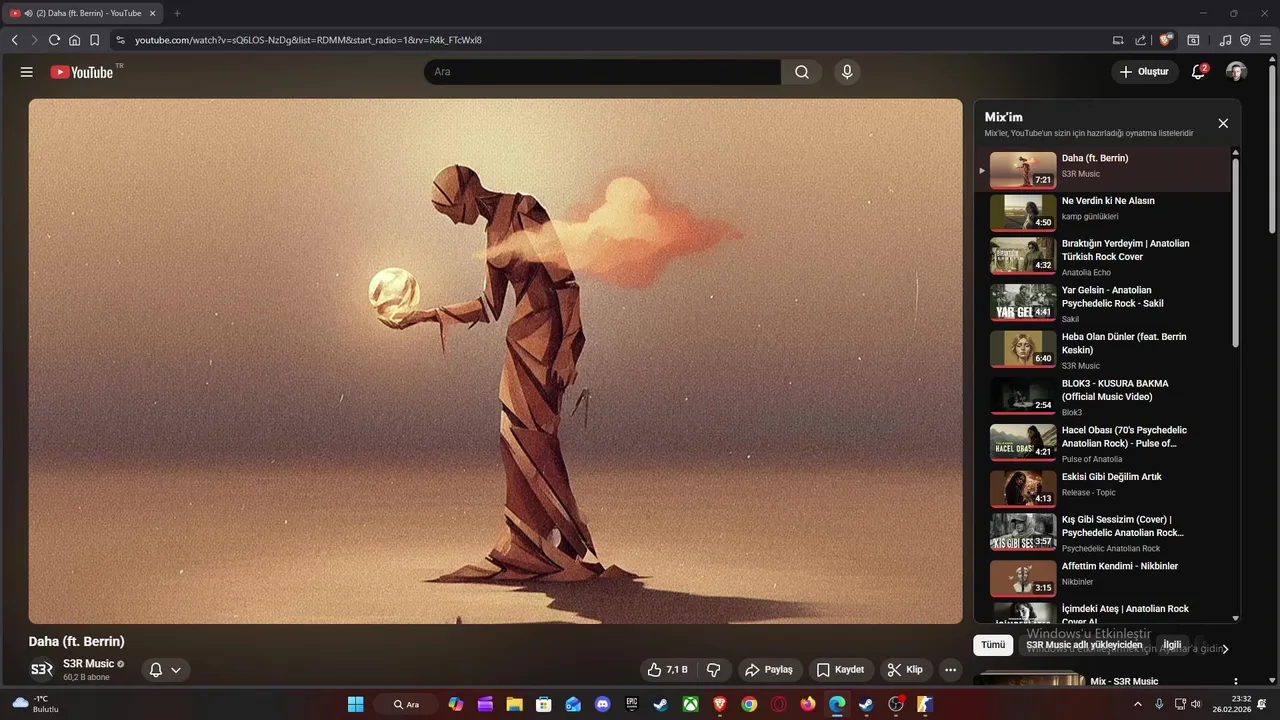Click the Kaydet save button

coord(840,670)
